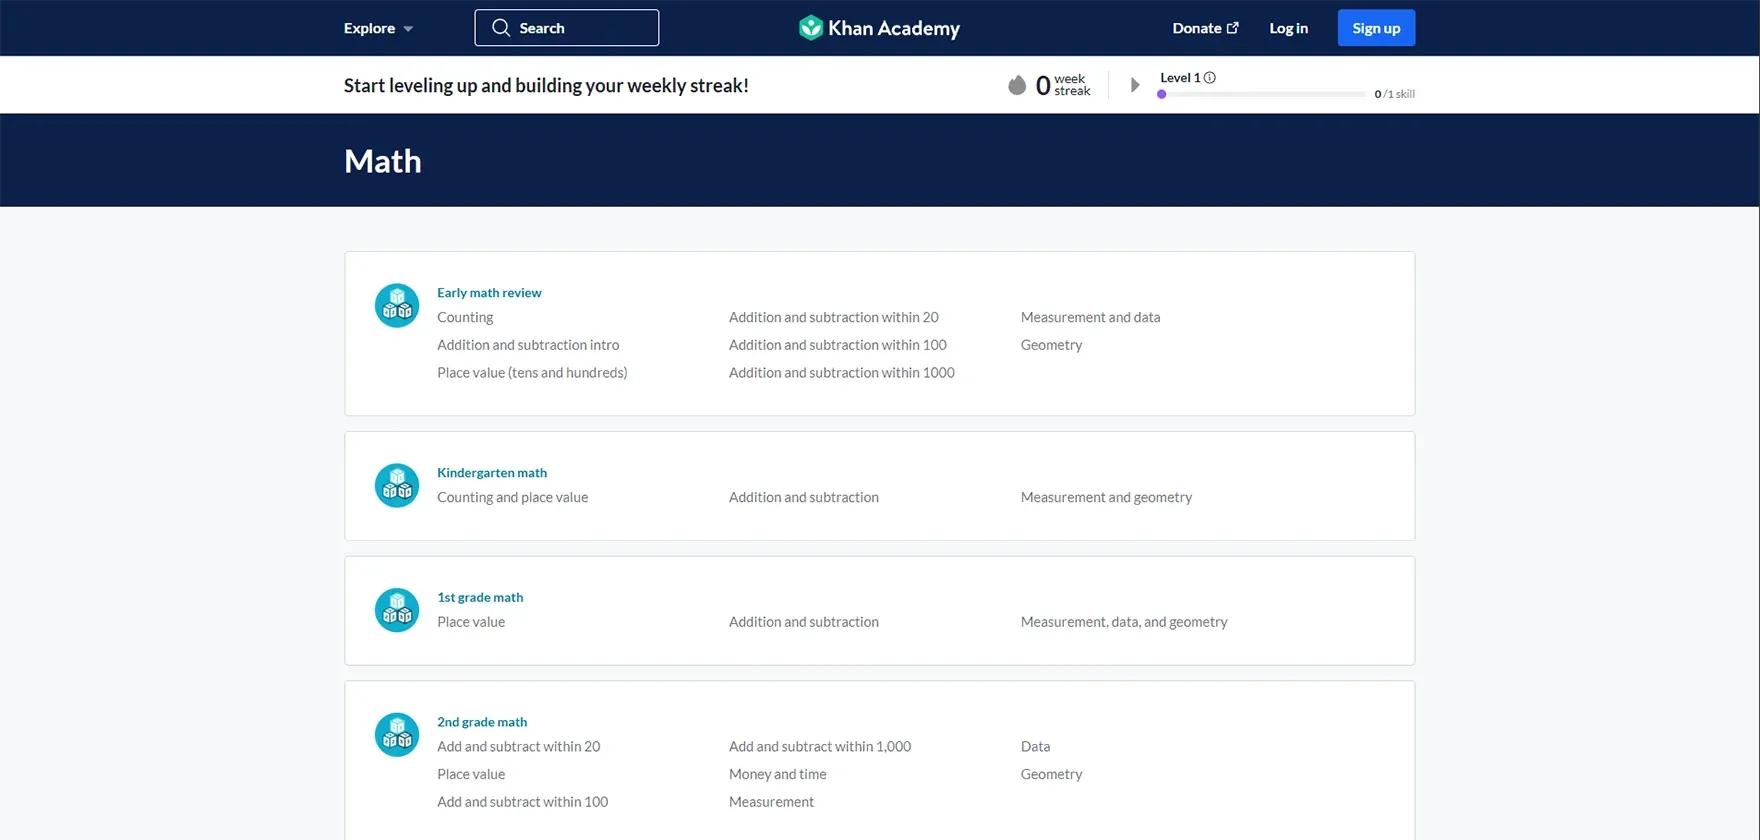Open Measurement, data, and geometry unit
Image resolution: width=1760 pixels, height=840 pixels.
click(1124, 622)
